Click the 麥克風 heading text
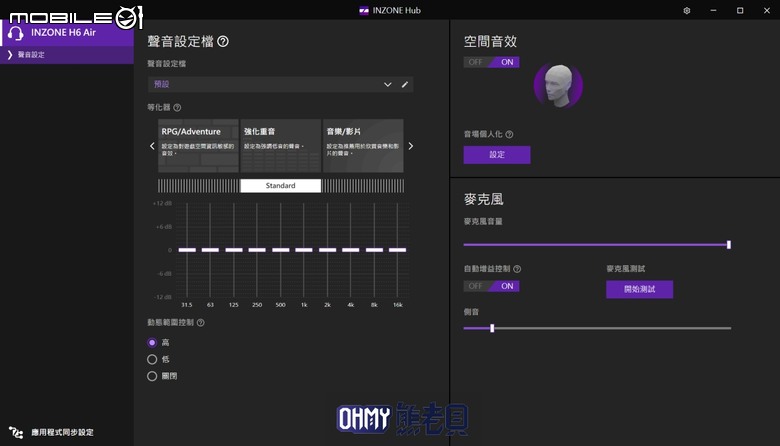The width and height of the screenshot is (780, 446). (484, 199)
